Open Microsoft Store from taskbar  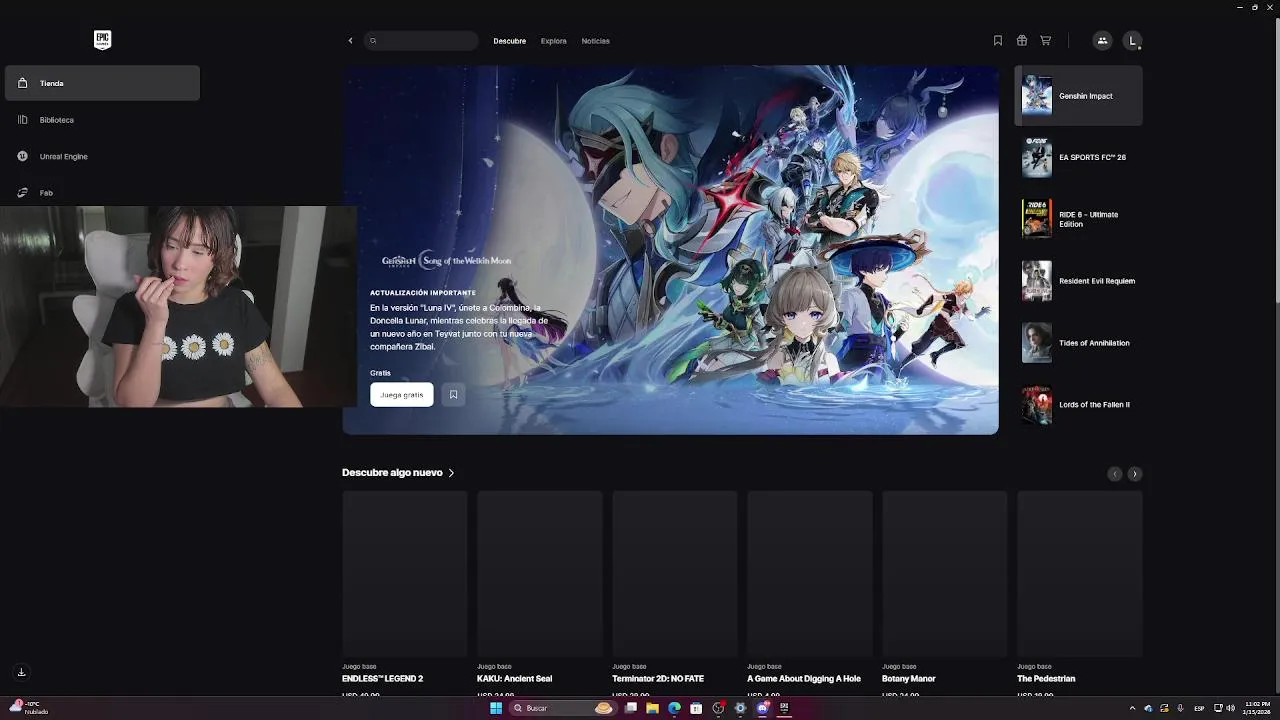[x=696, y=708]
